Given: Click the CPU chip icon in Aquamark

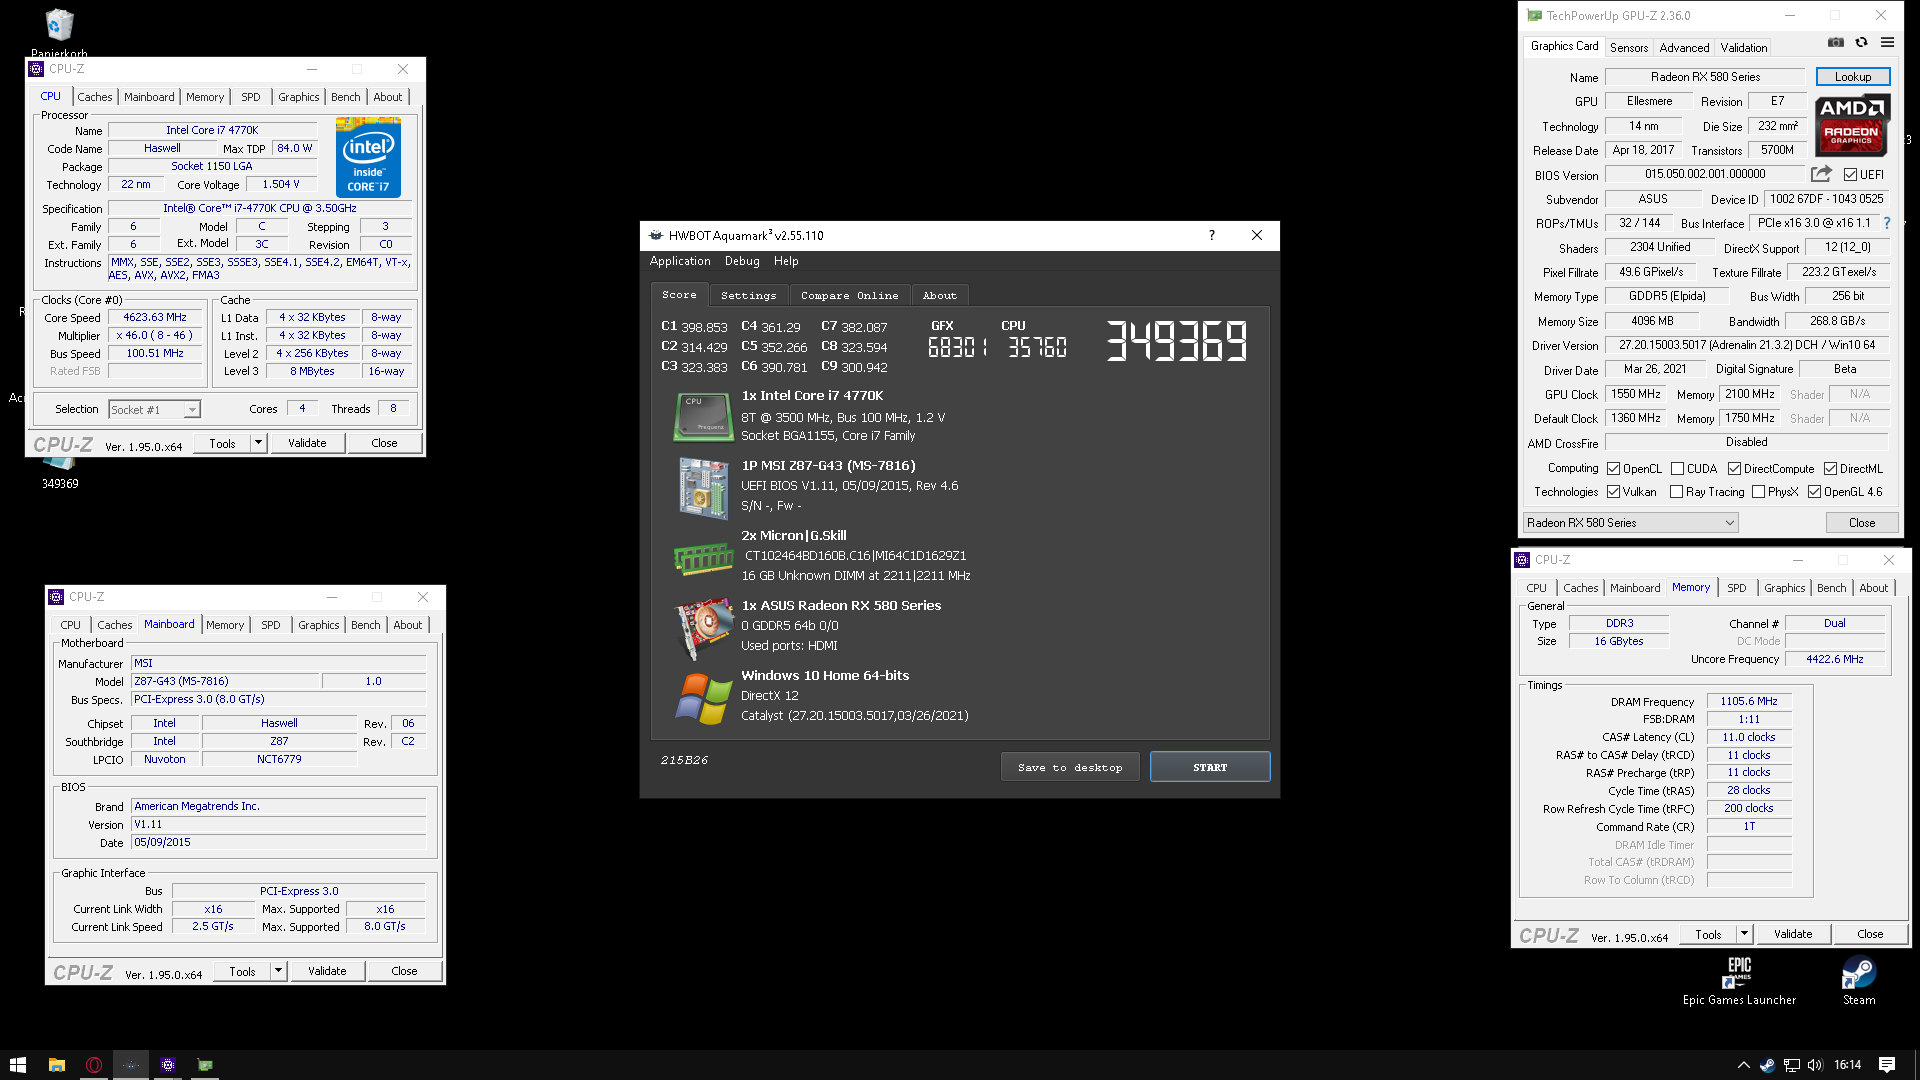Looking at the screenshot, I should 703,416.
